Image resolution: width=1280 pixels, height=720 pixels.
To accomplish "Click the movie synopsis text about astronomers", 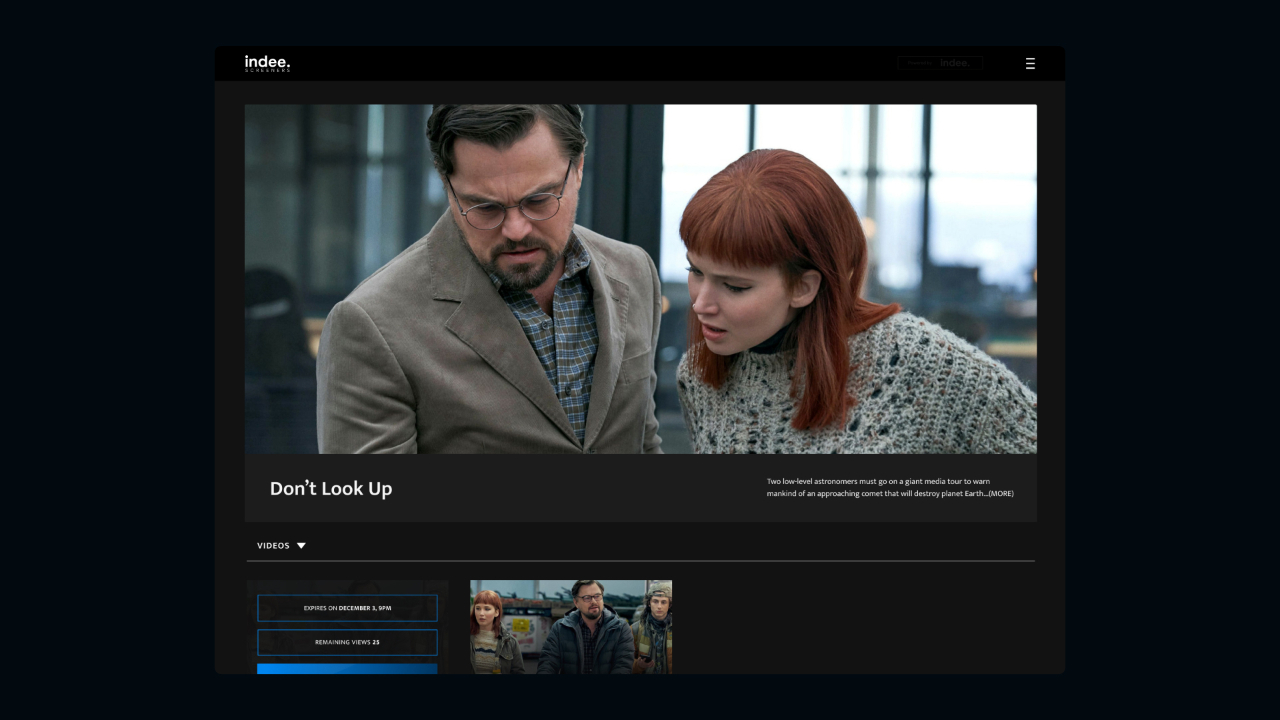I will point(878,482).
